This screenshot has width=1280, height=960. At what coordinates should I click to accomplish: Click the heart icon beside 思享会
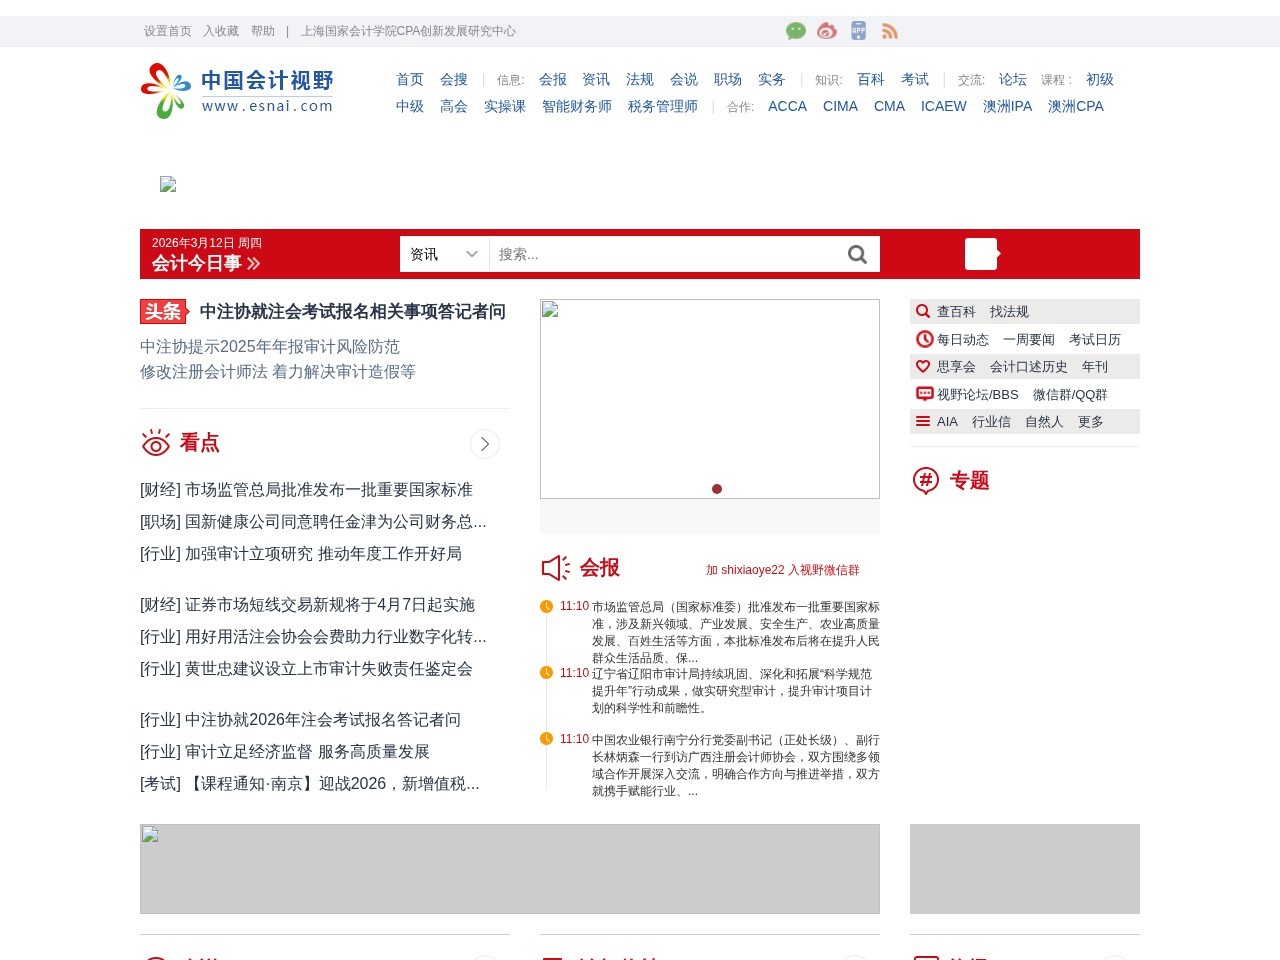click(x=923, y=366)
